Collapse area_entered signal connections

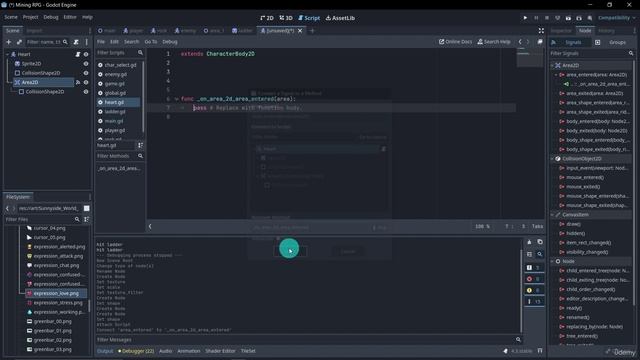[556, 75]
